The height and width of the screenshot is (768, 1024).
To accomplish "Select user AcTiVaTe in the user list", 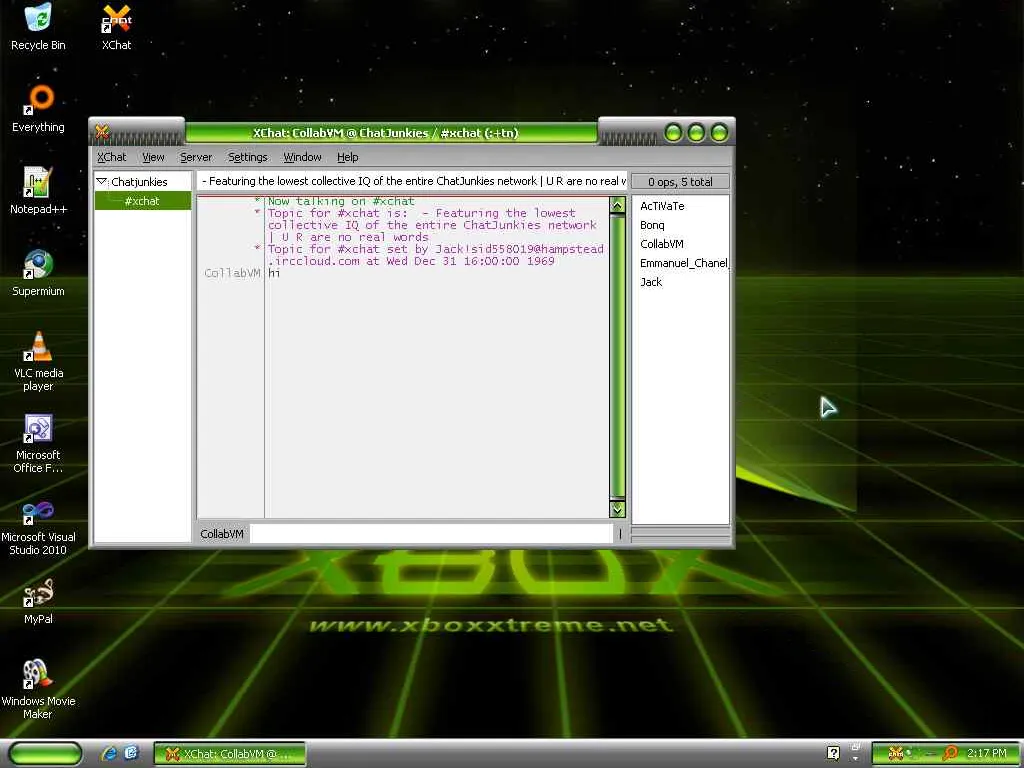I will point(662,206).
